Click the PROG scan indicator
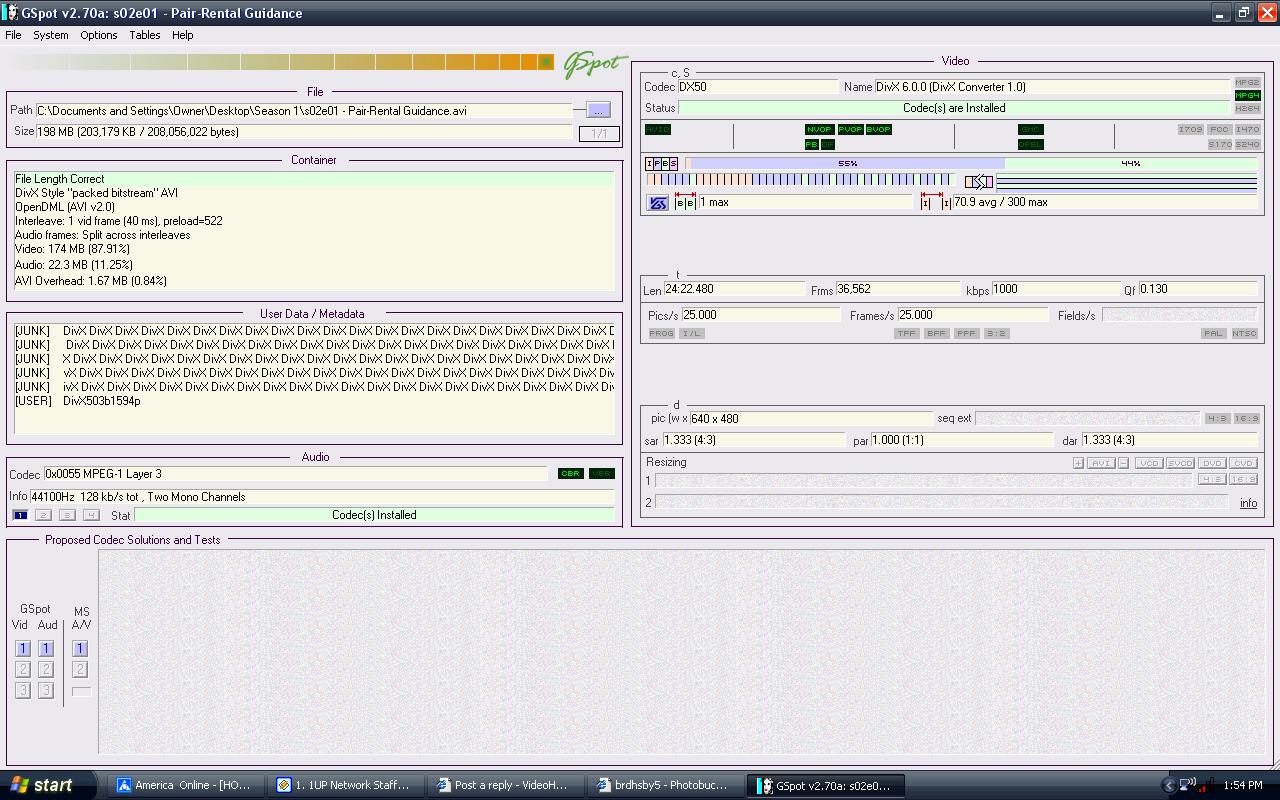Image resolution: width=1280 pixels, height=800 pixels. (x=662, y=334)
